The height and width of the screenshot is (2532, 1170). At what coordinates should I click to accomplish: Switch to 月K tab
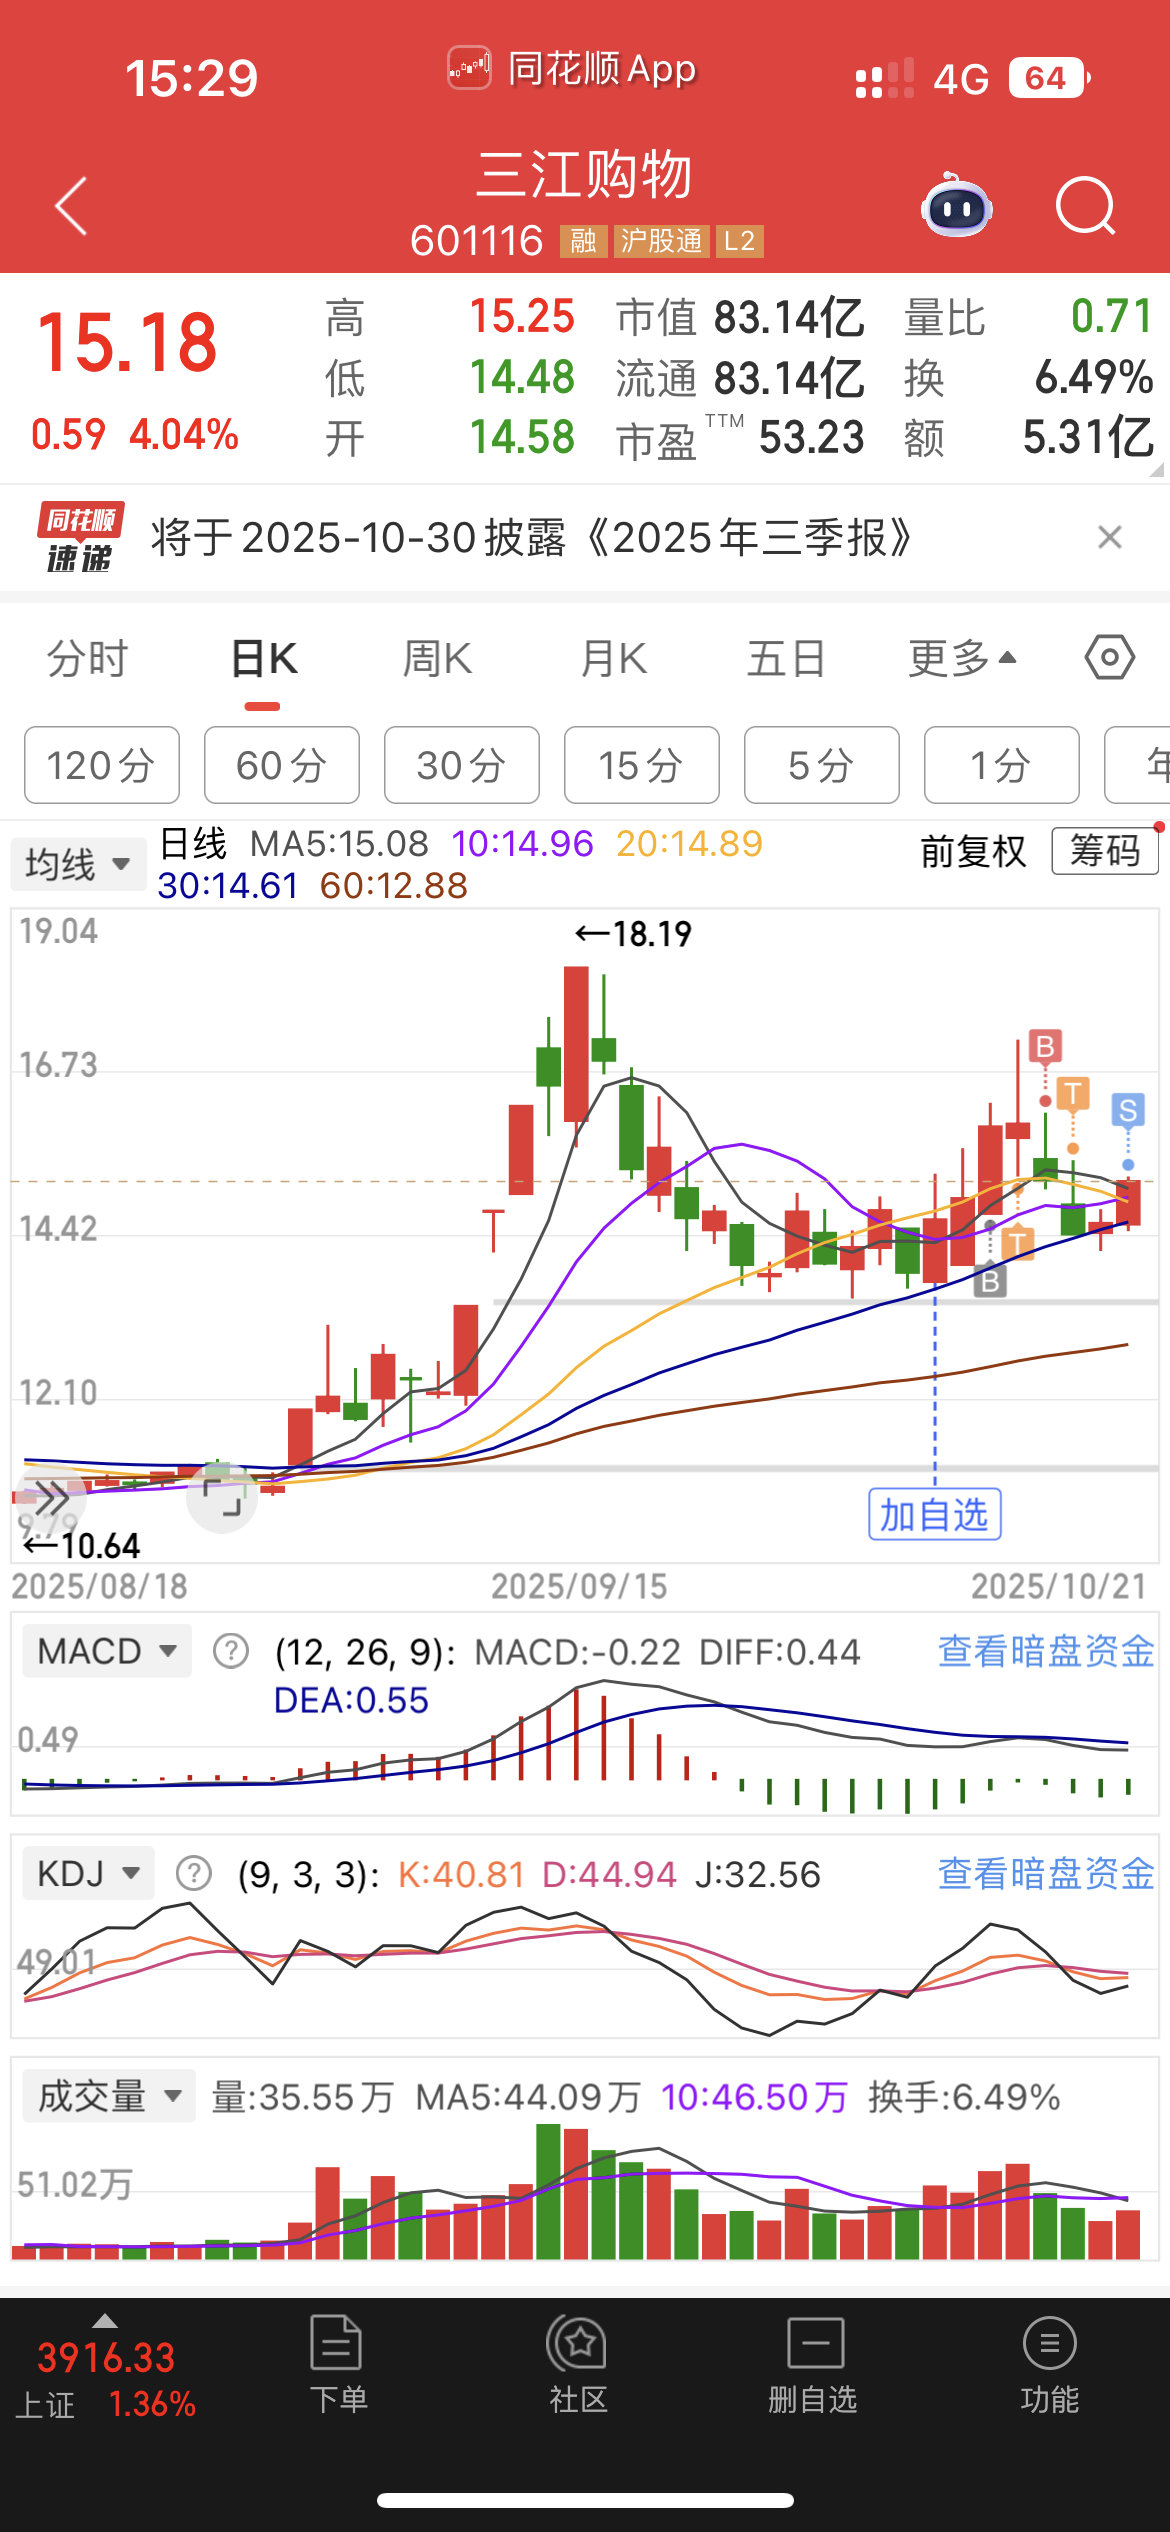613,659
